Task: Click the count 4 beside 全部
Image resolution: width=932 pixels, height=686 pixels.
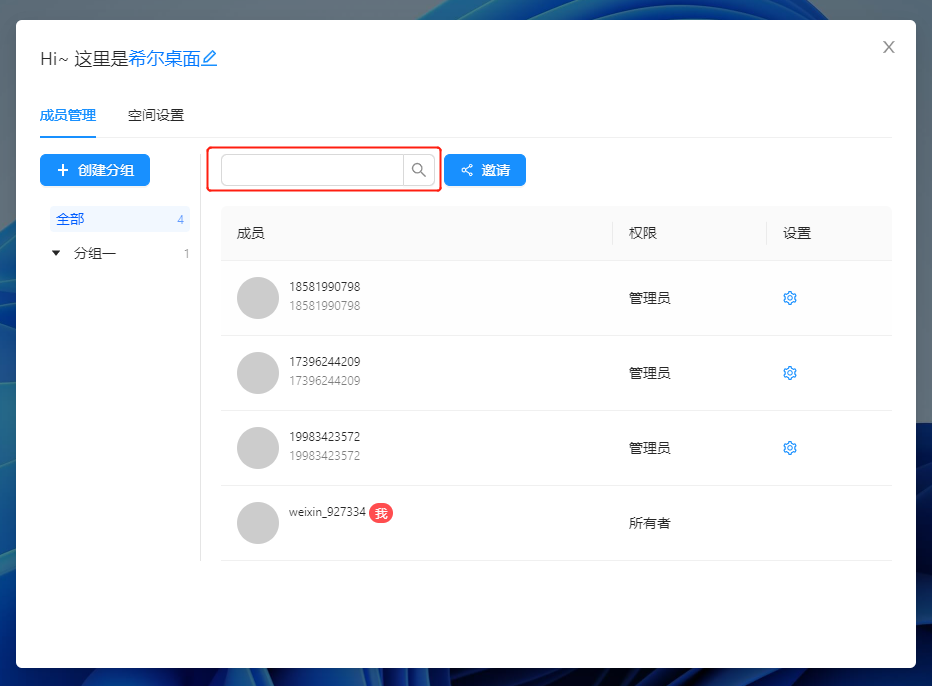Action: (x=181, y=220)
